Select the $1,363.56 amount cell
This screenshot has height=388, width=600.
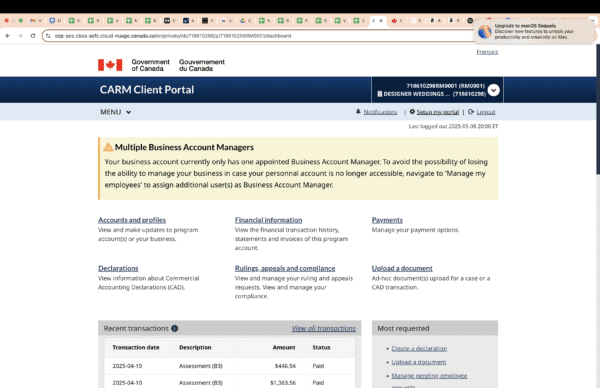283,383
